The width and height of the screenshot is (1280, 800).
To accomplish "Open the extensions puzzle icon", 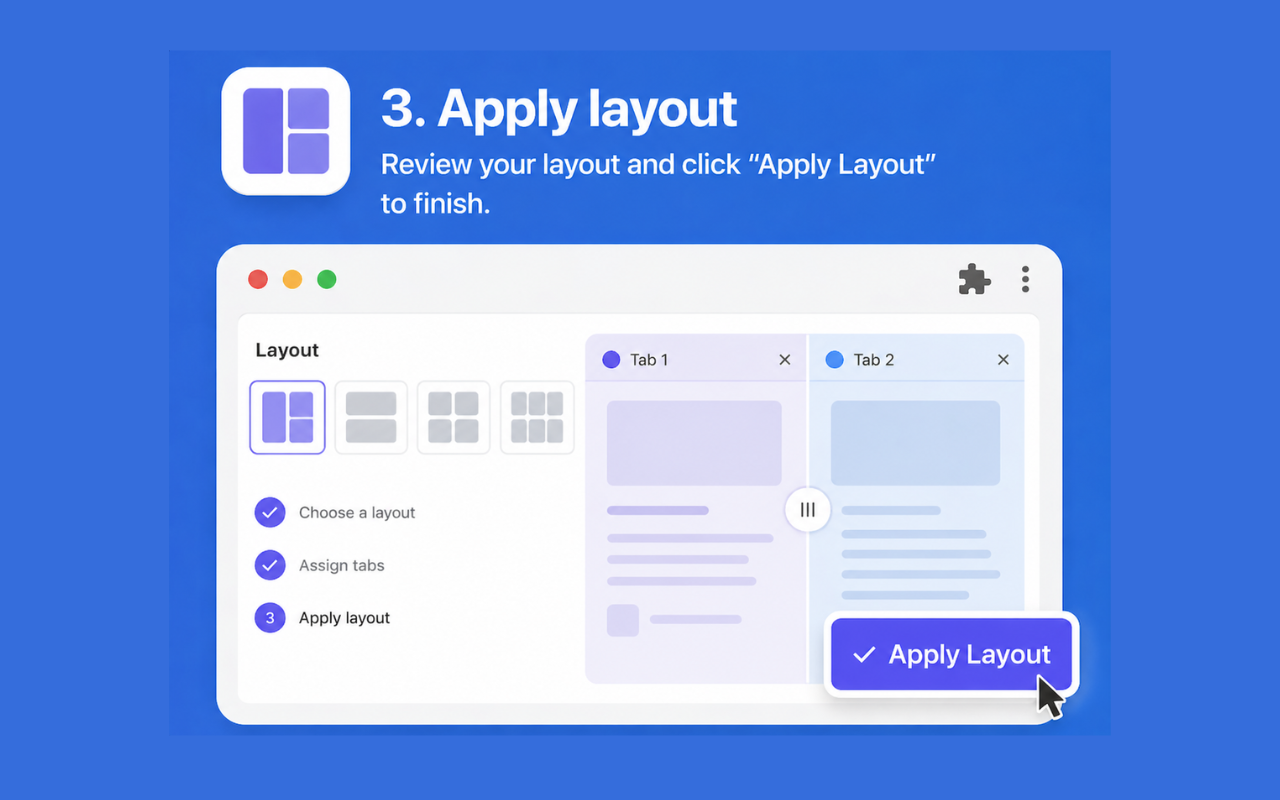I will coord(974,279).
